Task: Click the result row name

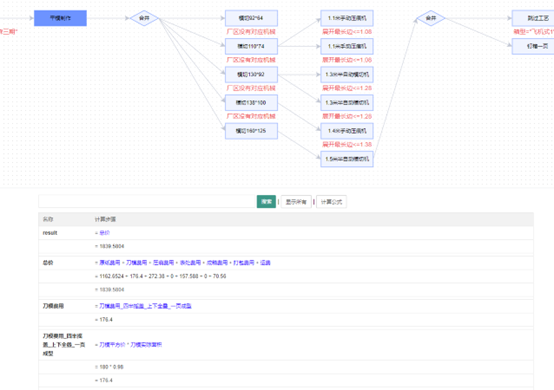Action: (50, 233)
